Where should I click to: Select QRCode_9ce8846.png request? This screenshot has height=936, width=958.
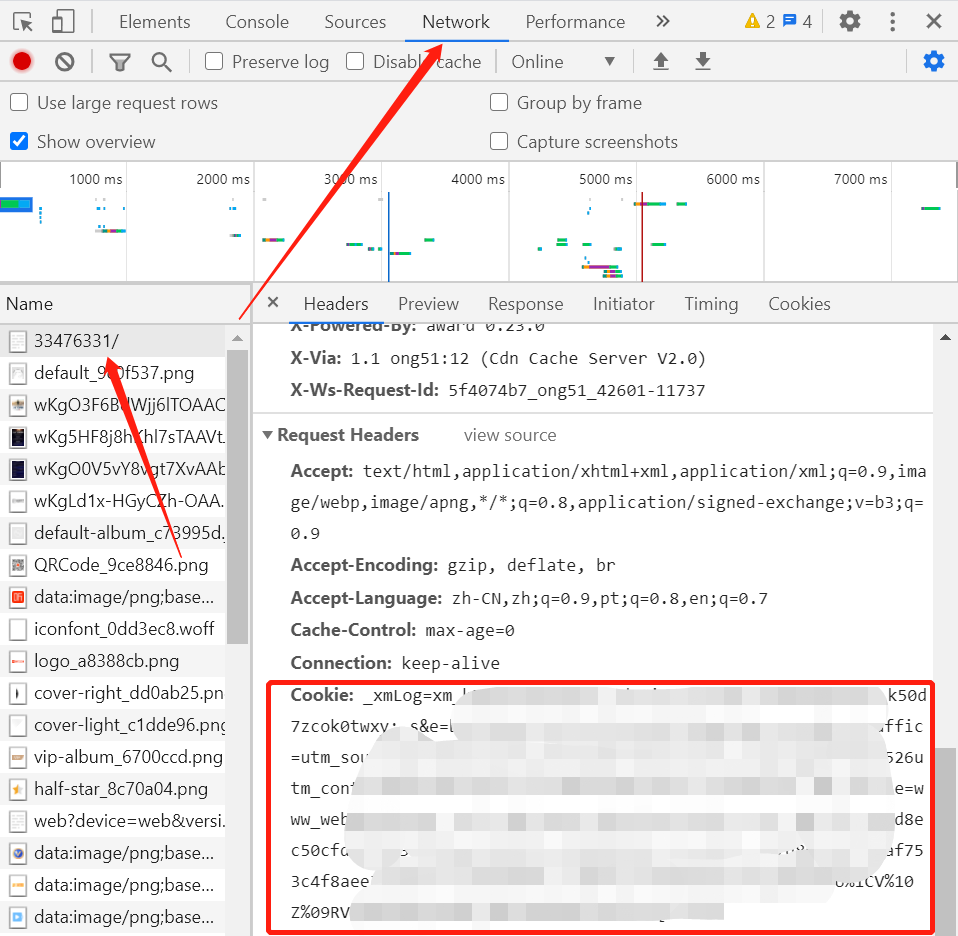tap(113, 565)
